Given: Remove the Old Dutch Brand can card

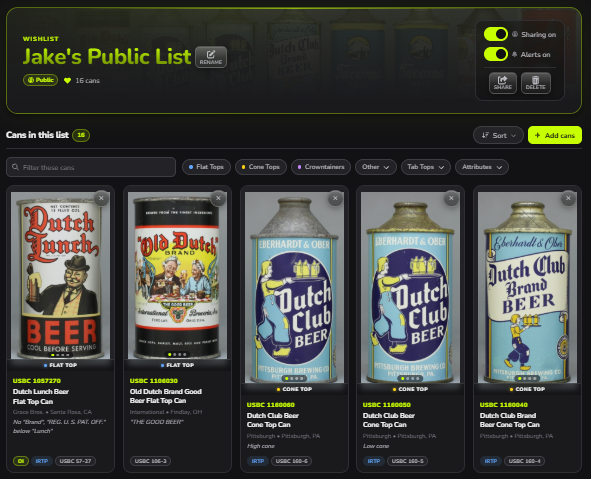Looking at the screenshot, I should click(x=218, y=198).
